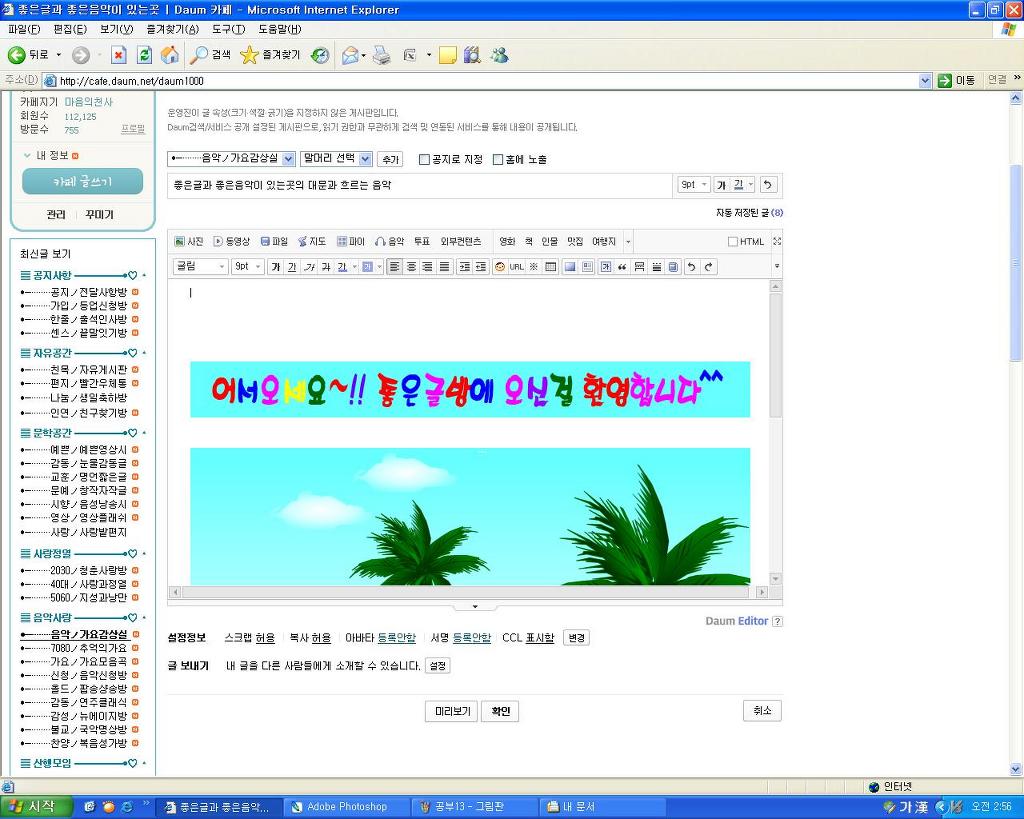Screen dimensions: 1024x819
Task: Open the 도구(T) menu in menu bar
Action: pyautogui.click(x=228, y=29)
